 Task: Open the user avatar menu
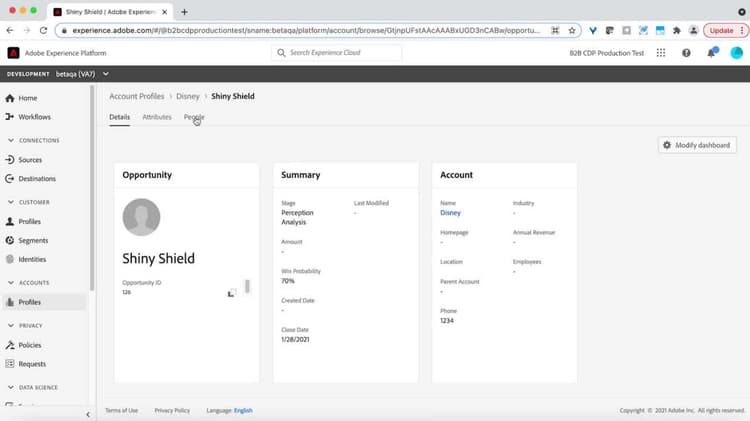[737, 53]
